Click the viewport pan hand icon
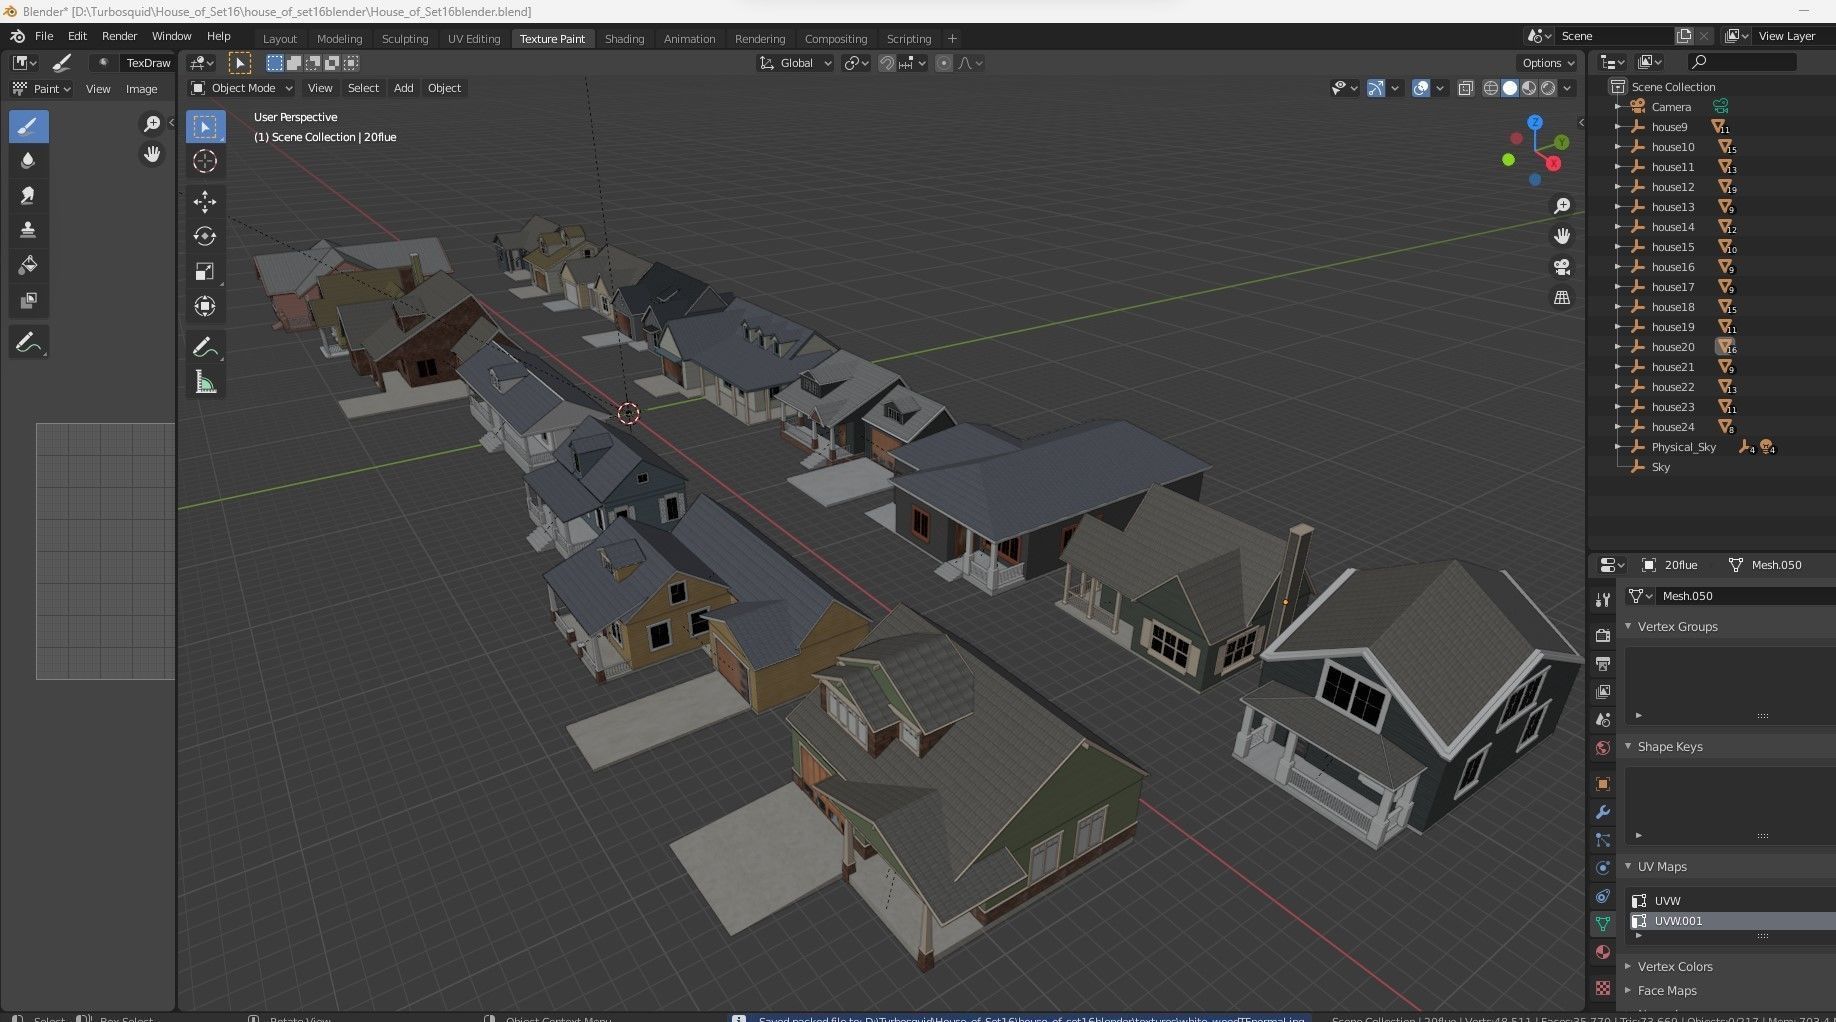1836x1022 pixels. (x=1561, y=236)
